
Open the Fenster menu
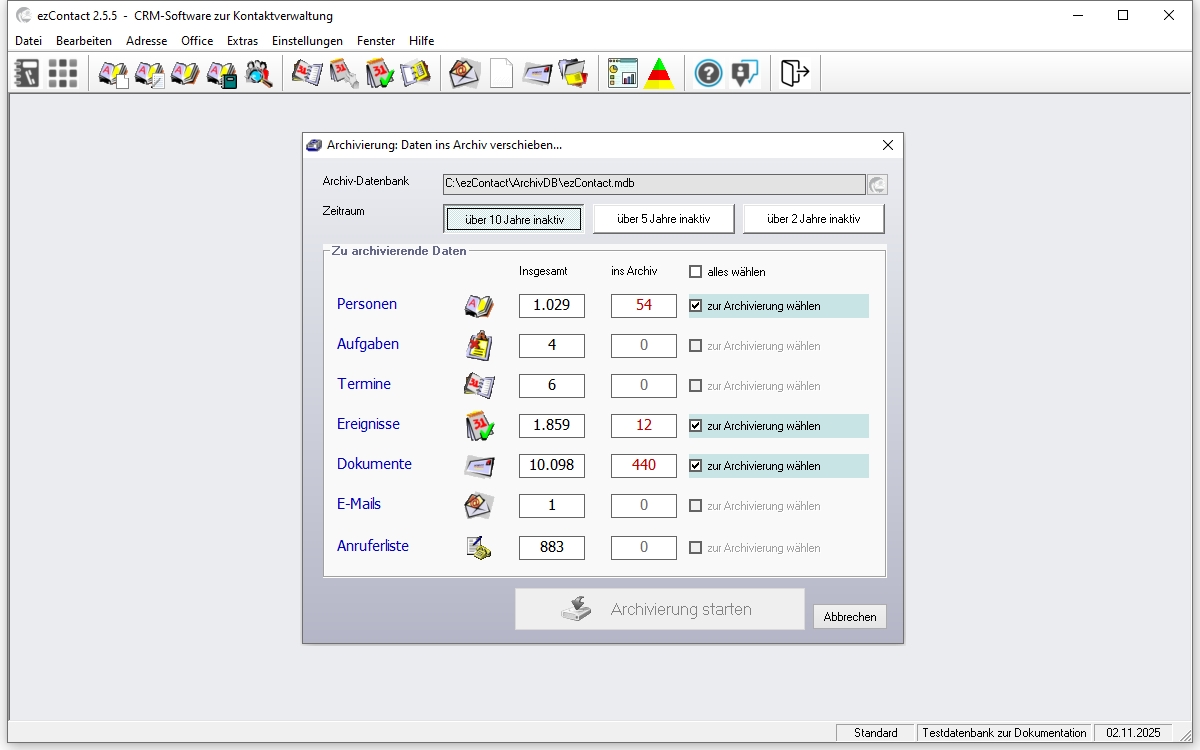tap(376, 41)
